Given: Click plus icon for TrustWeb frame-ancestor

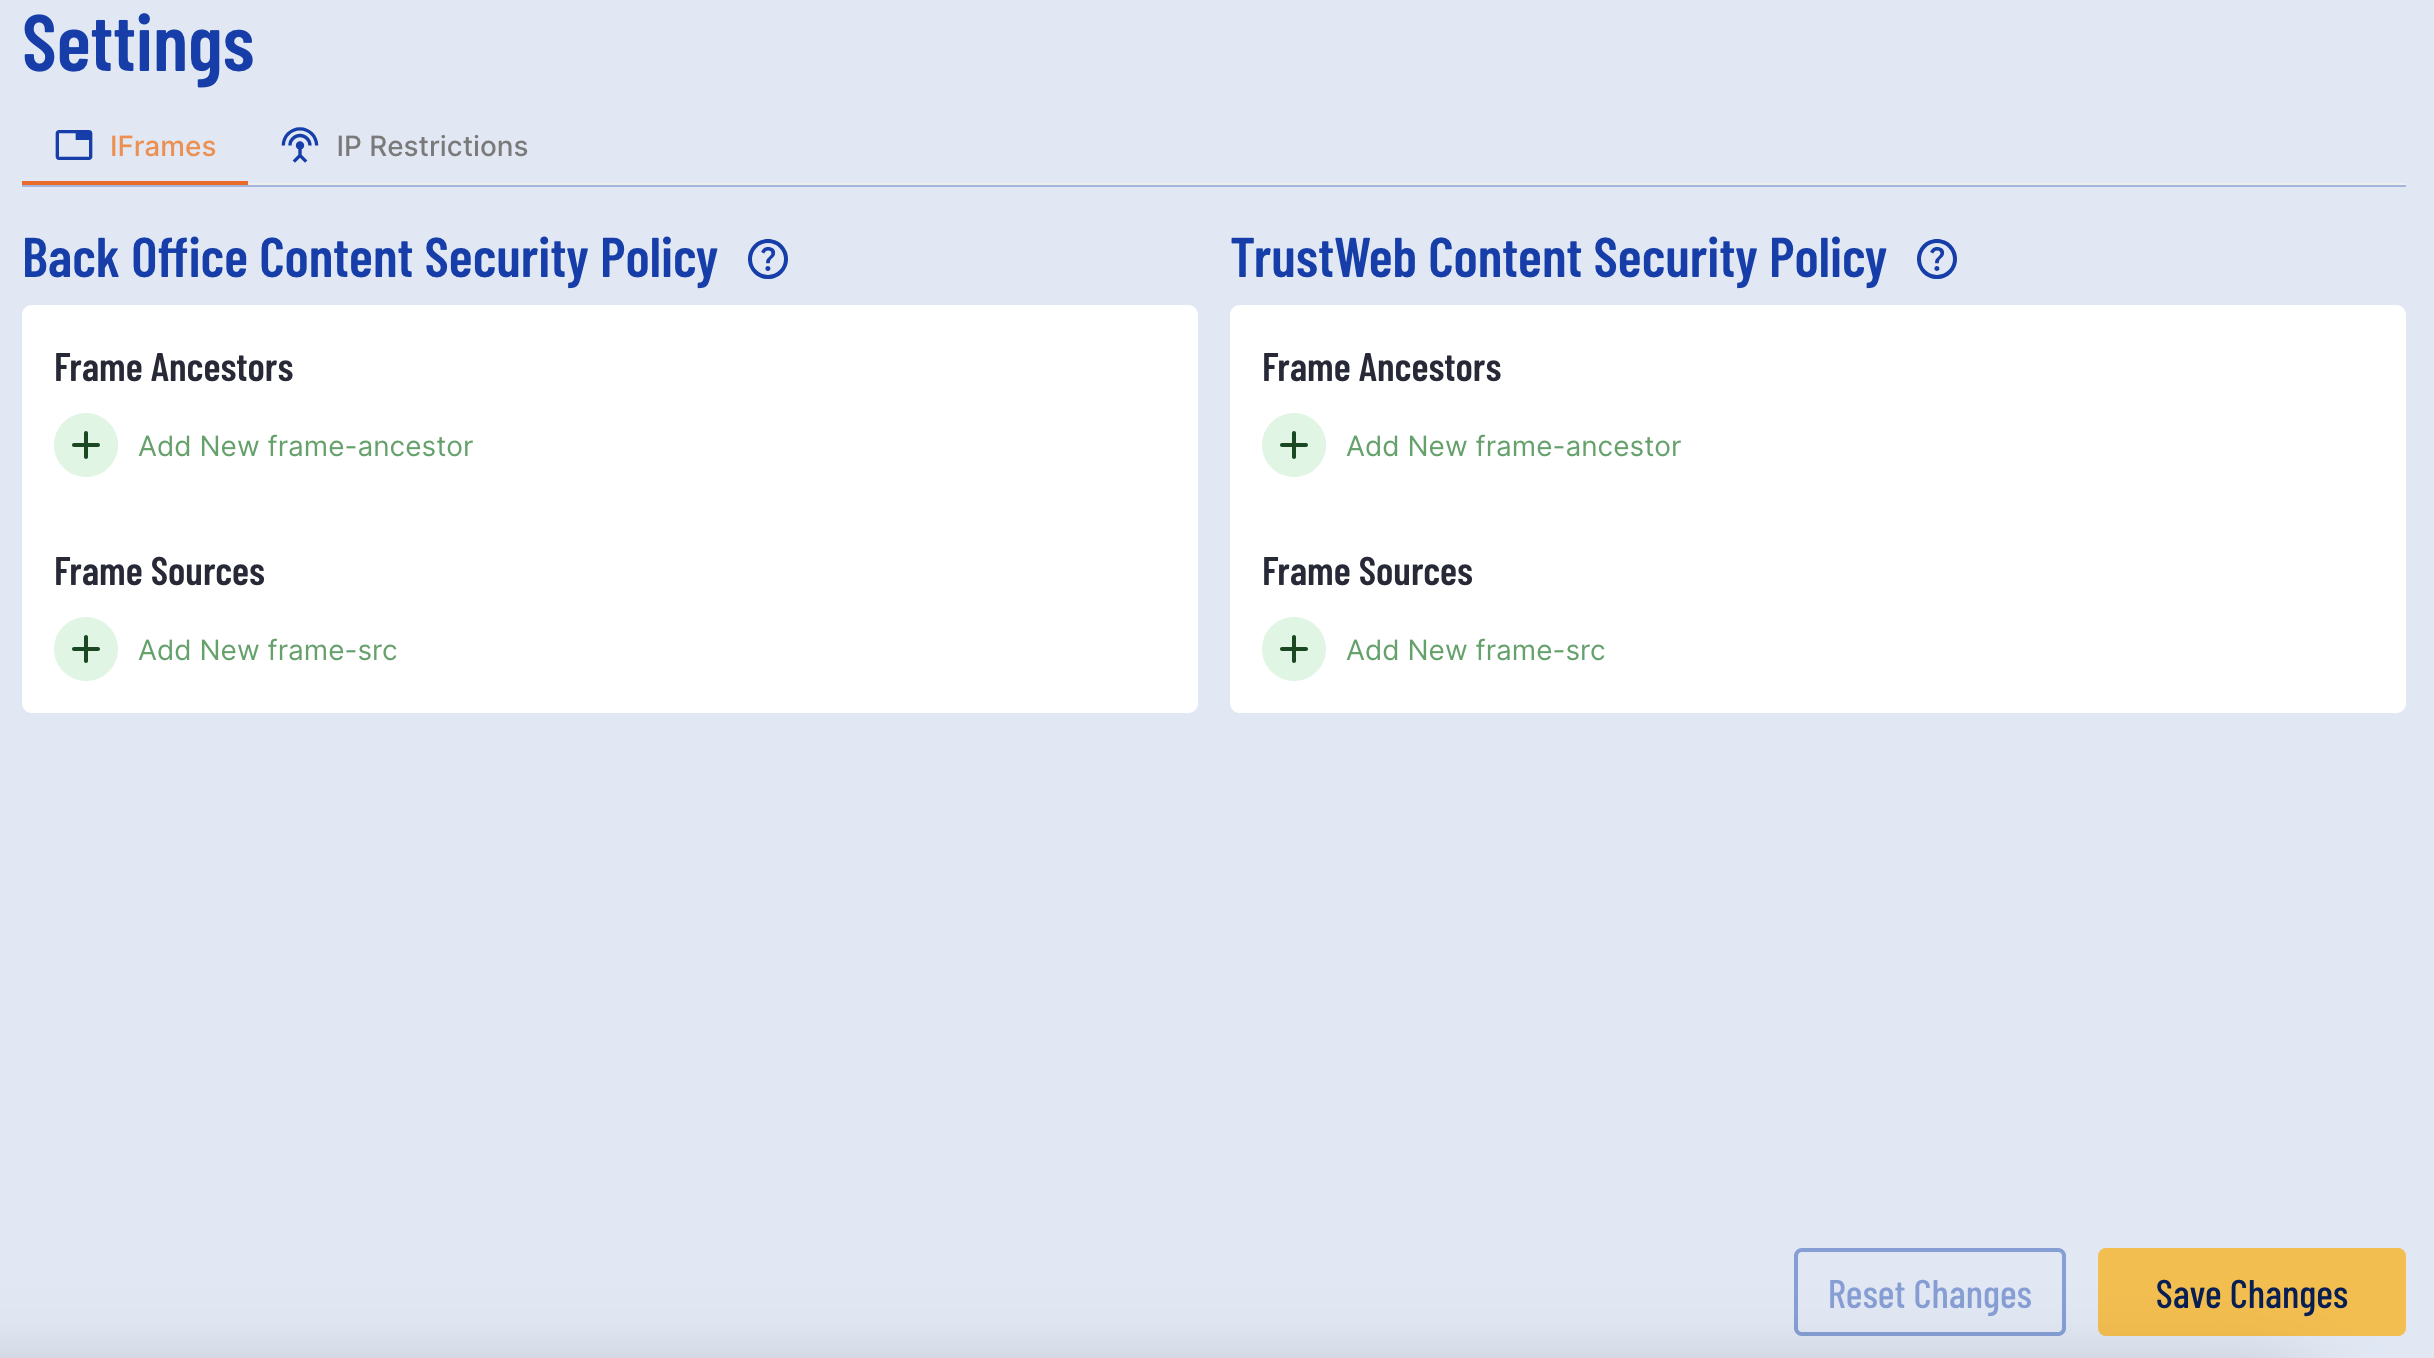Looking at the screenshot, I should (1294, 445).
